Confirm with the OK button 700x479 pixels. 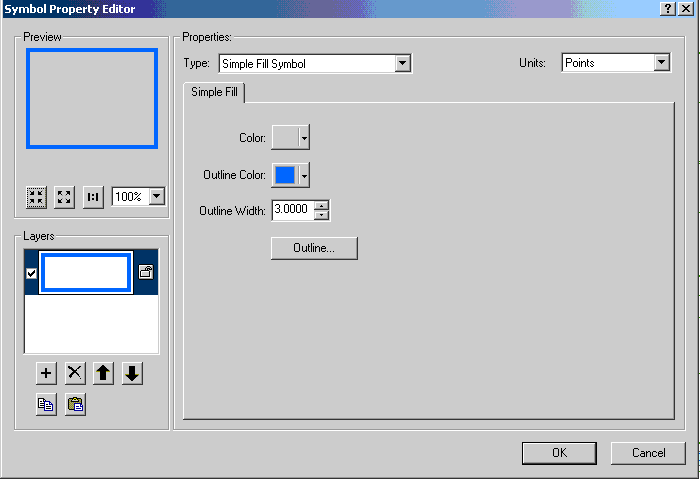[559, 453]
